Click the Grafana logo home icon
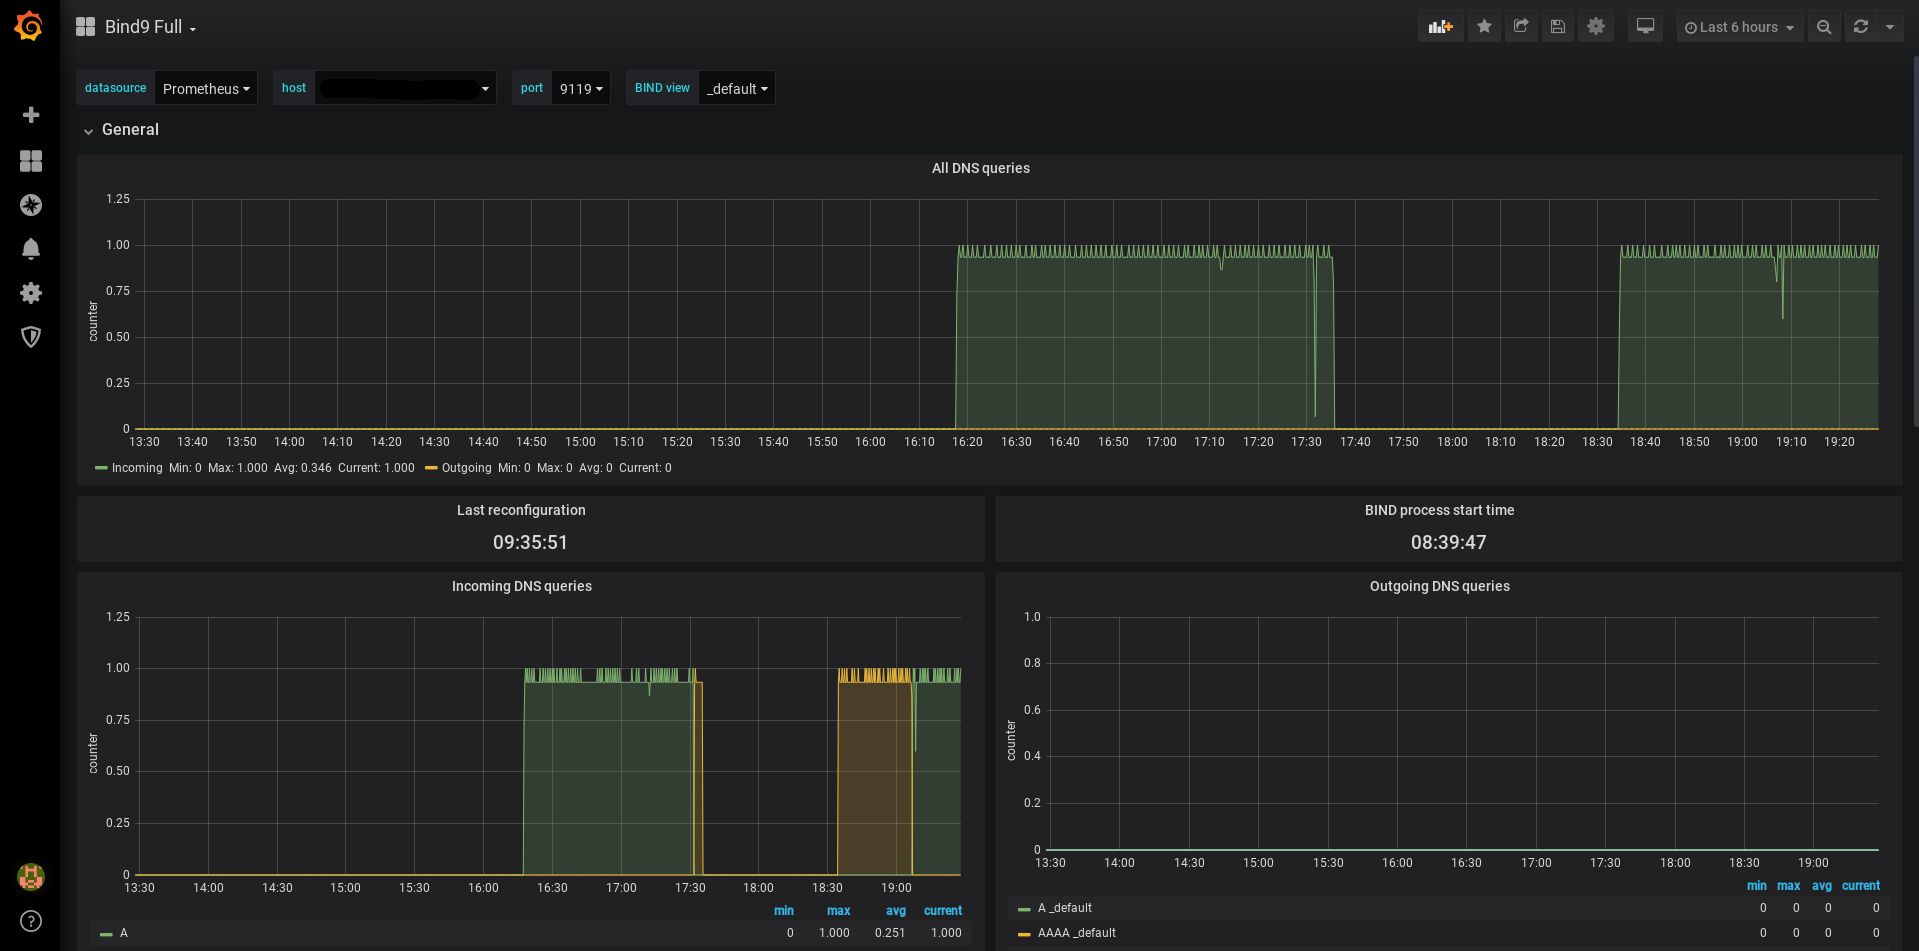 click(29, 27)
